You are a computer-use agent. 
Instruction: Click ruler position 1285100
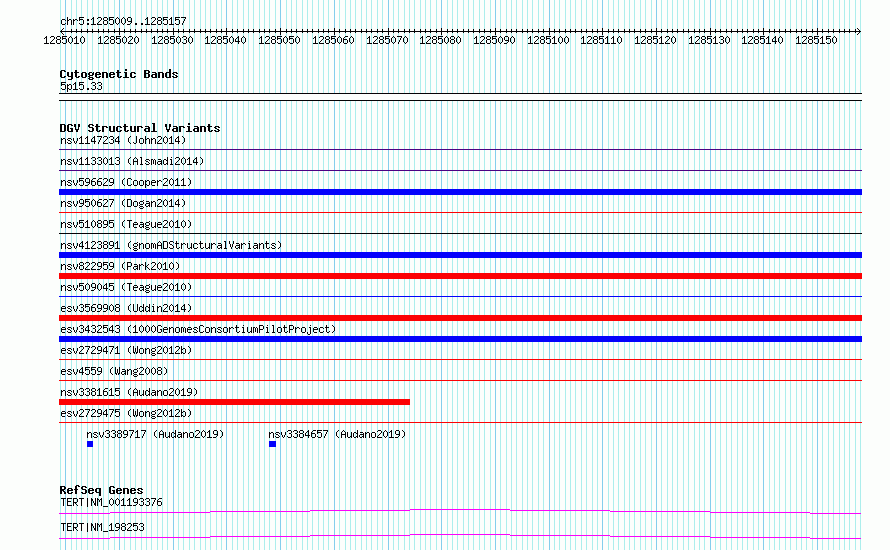(x=548, y=40)
